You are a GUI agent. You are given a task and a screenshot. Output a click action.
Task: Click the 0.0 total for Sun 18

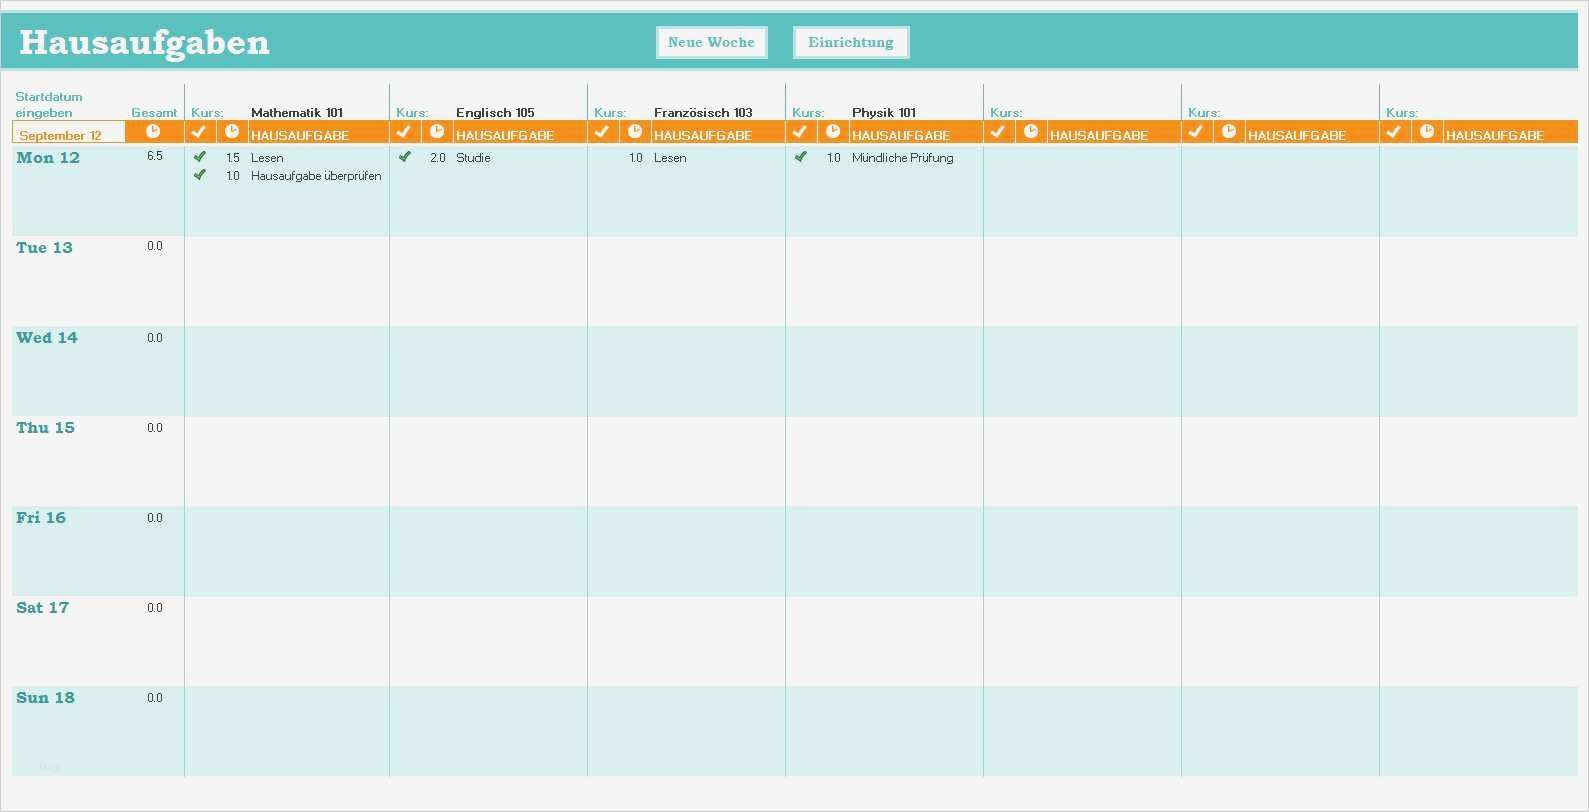pyautogui.click(x=155, y=698)
